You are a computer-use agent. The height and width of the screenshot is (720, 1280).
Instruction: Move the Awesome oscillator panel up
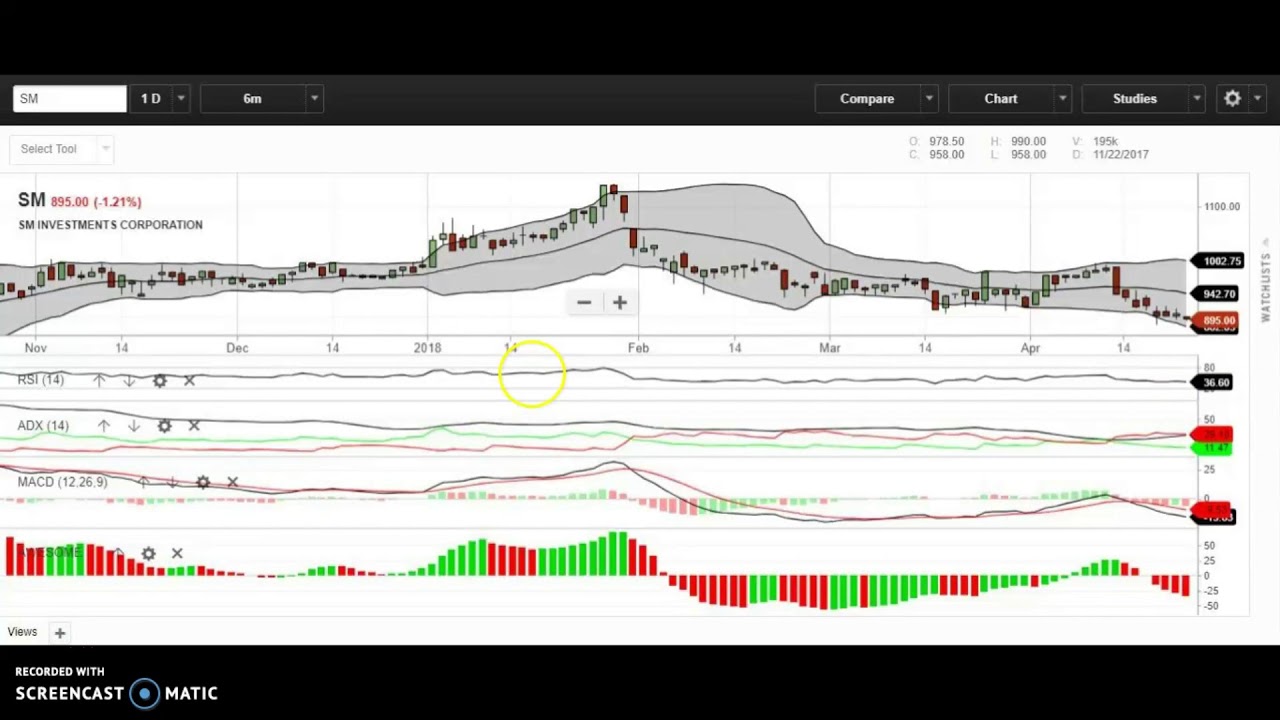tap(118, 553)
